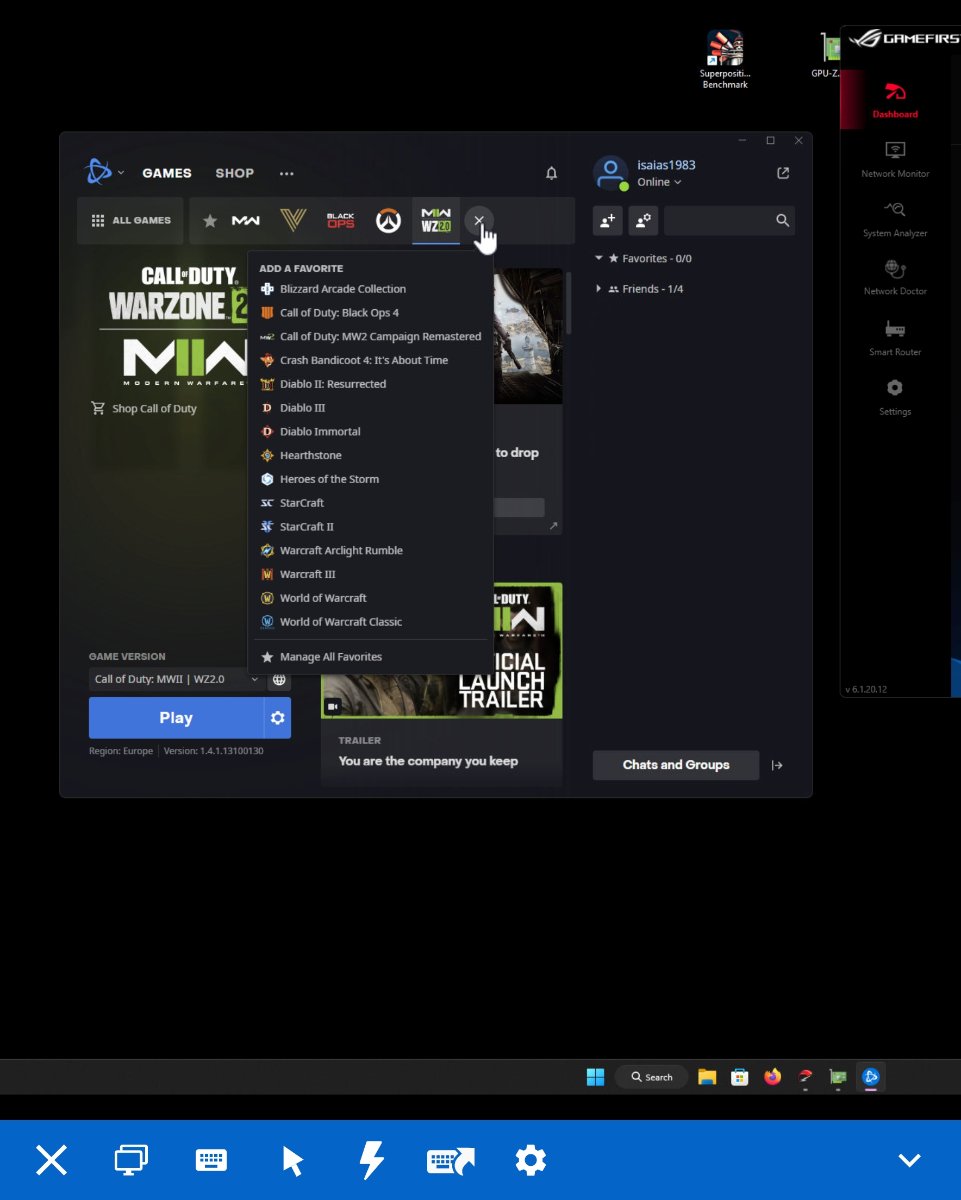Open the official launch trailer thumbnail

pos(442,651)
